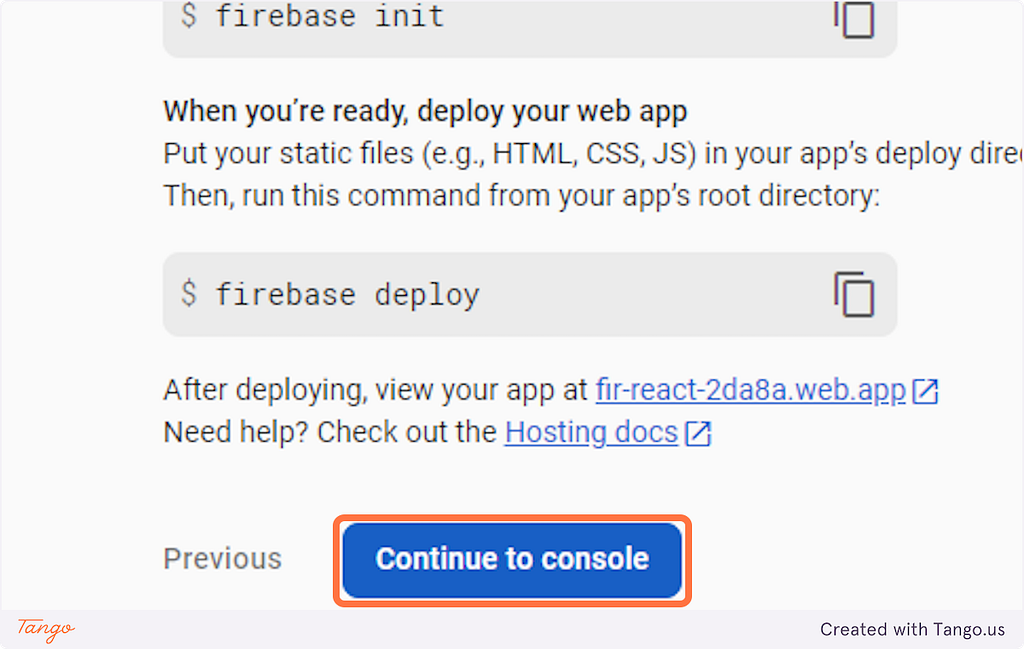Open the fir-react-2da8a.web.app link
The height and width of the screenshot is (649, 1024).
click(x=750, y=390)
